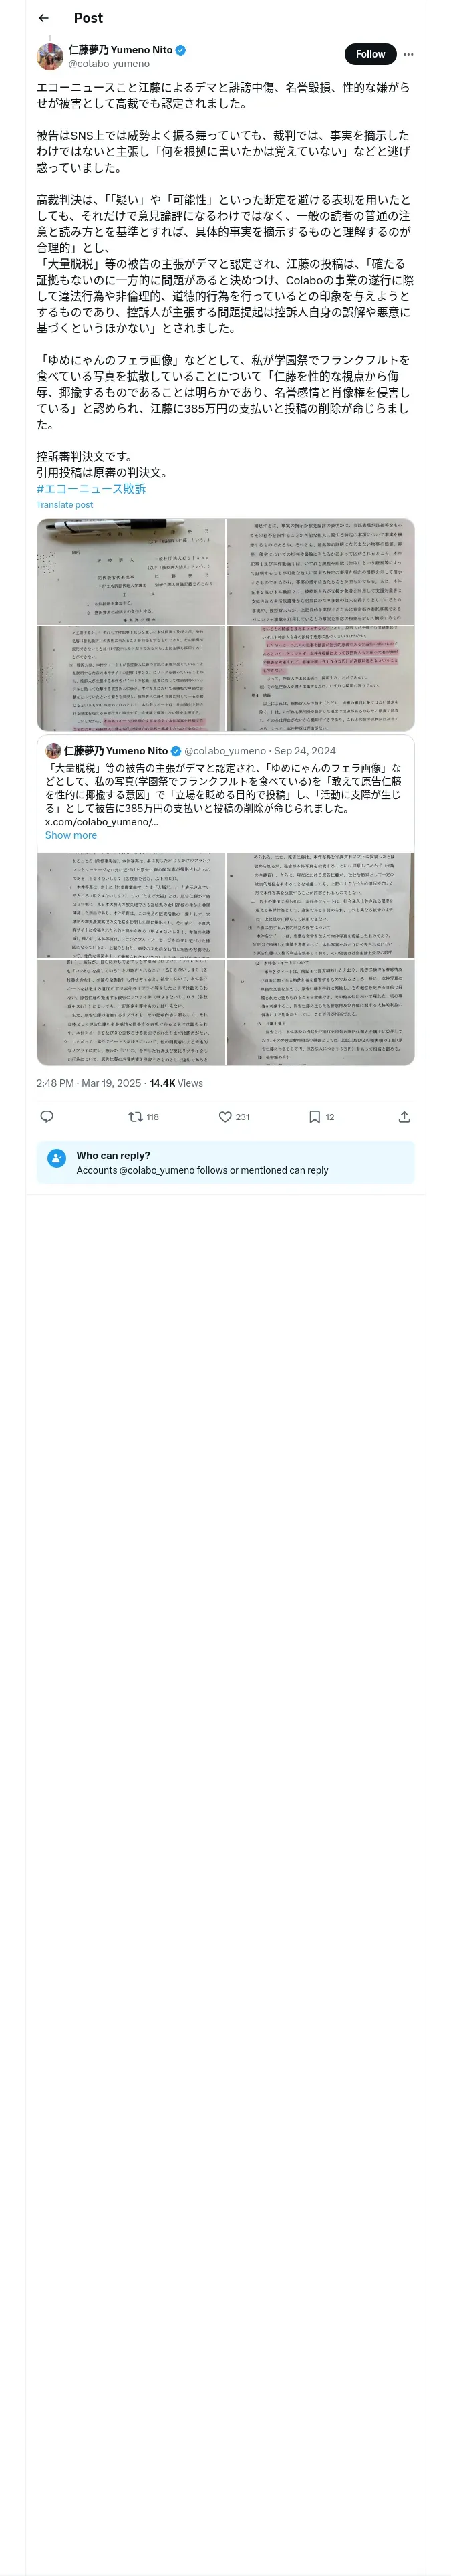Expand quoted post with Show more
451x2576 pixels.
(71, 835)
